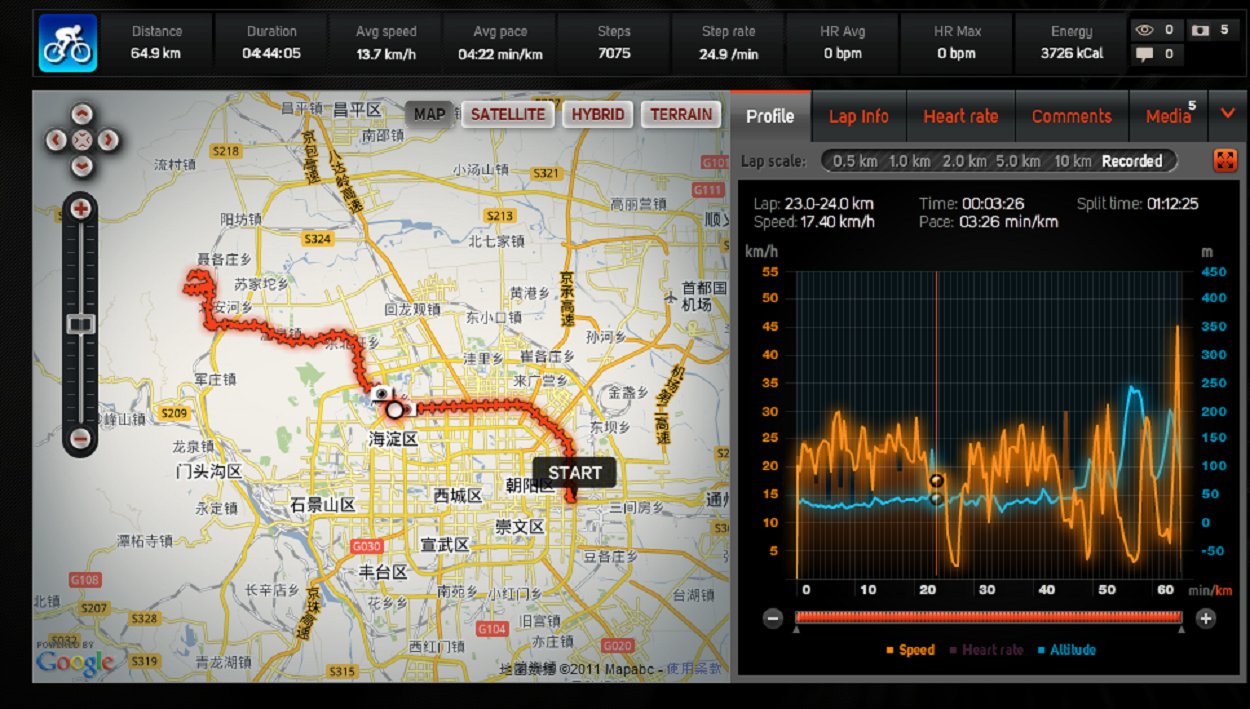Image resolution: width=1250 pixels, height=709 pixels.
Task: Expand chart to fullscreen with orange icon
Action: tap(1225, 160)
